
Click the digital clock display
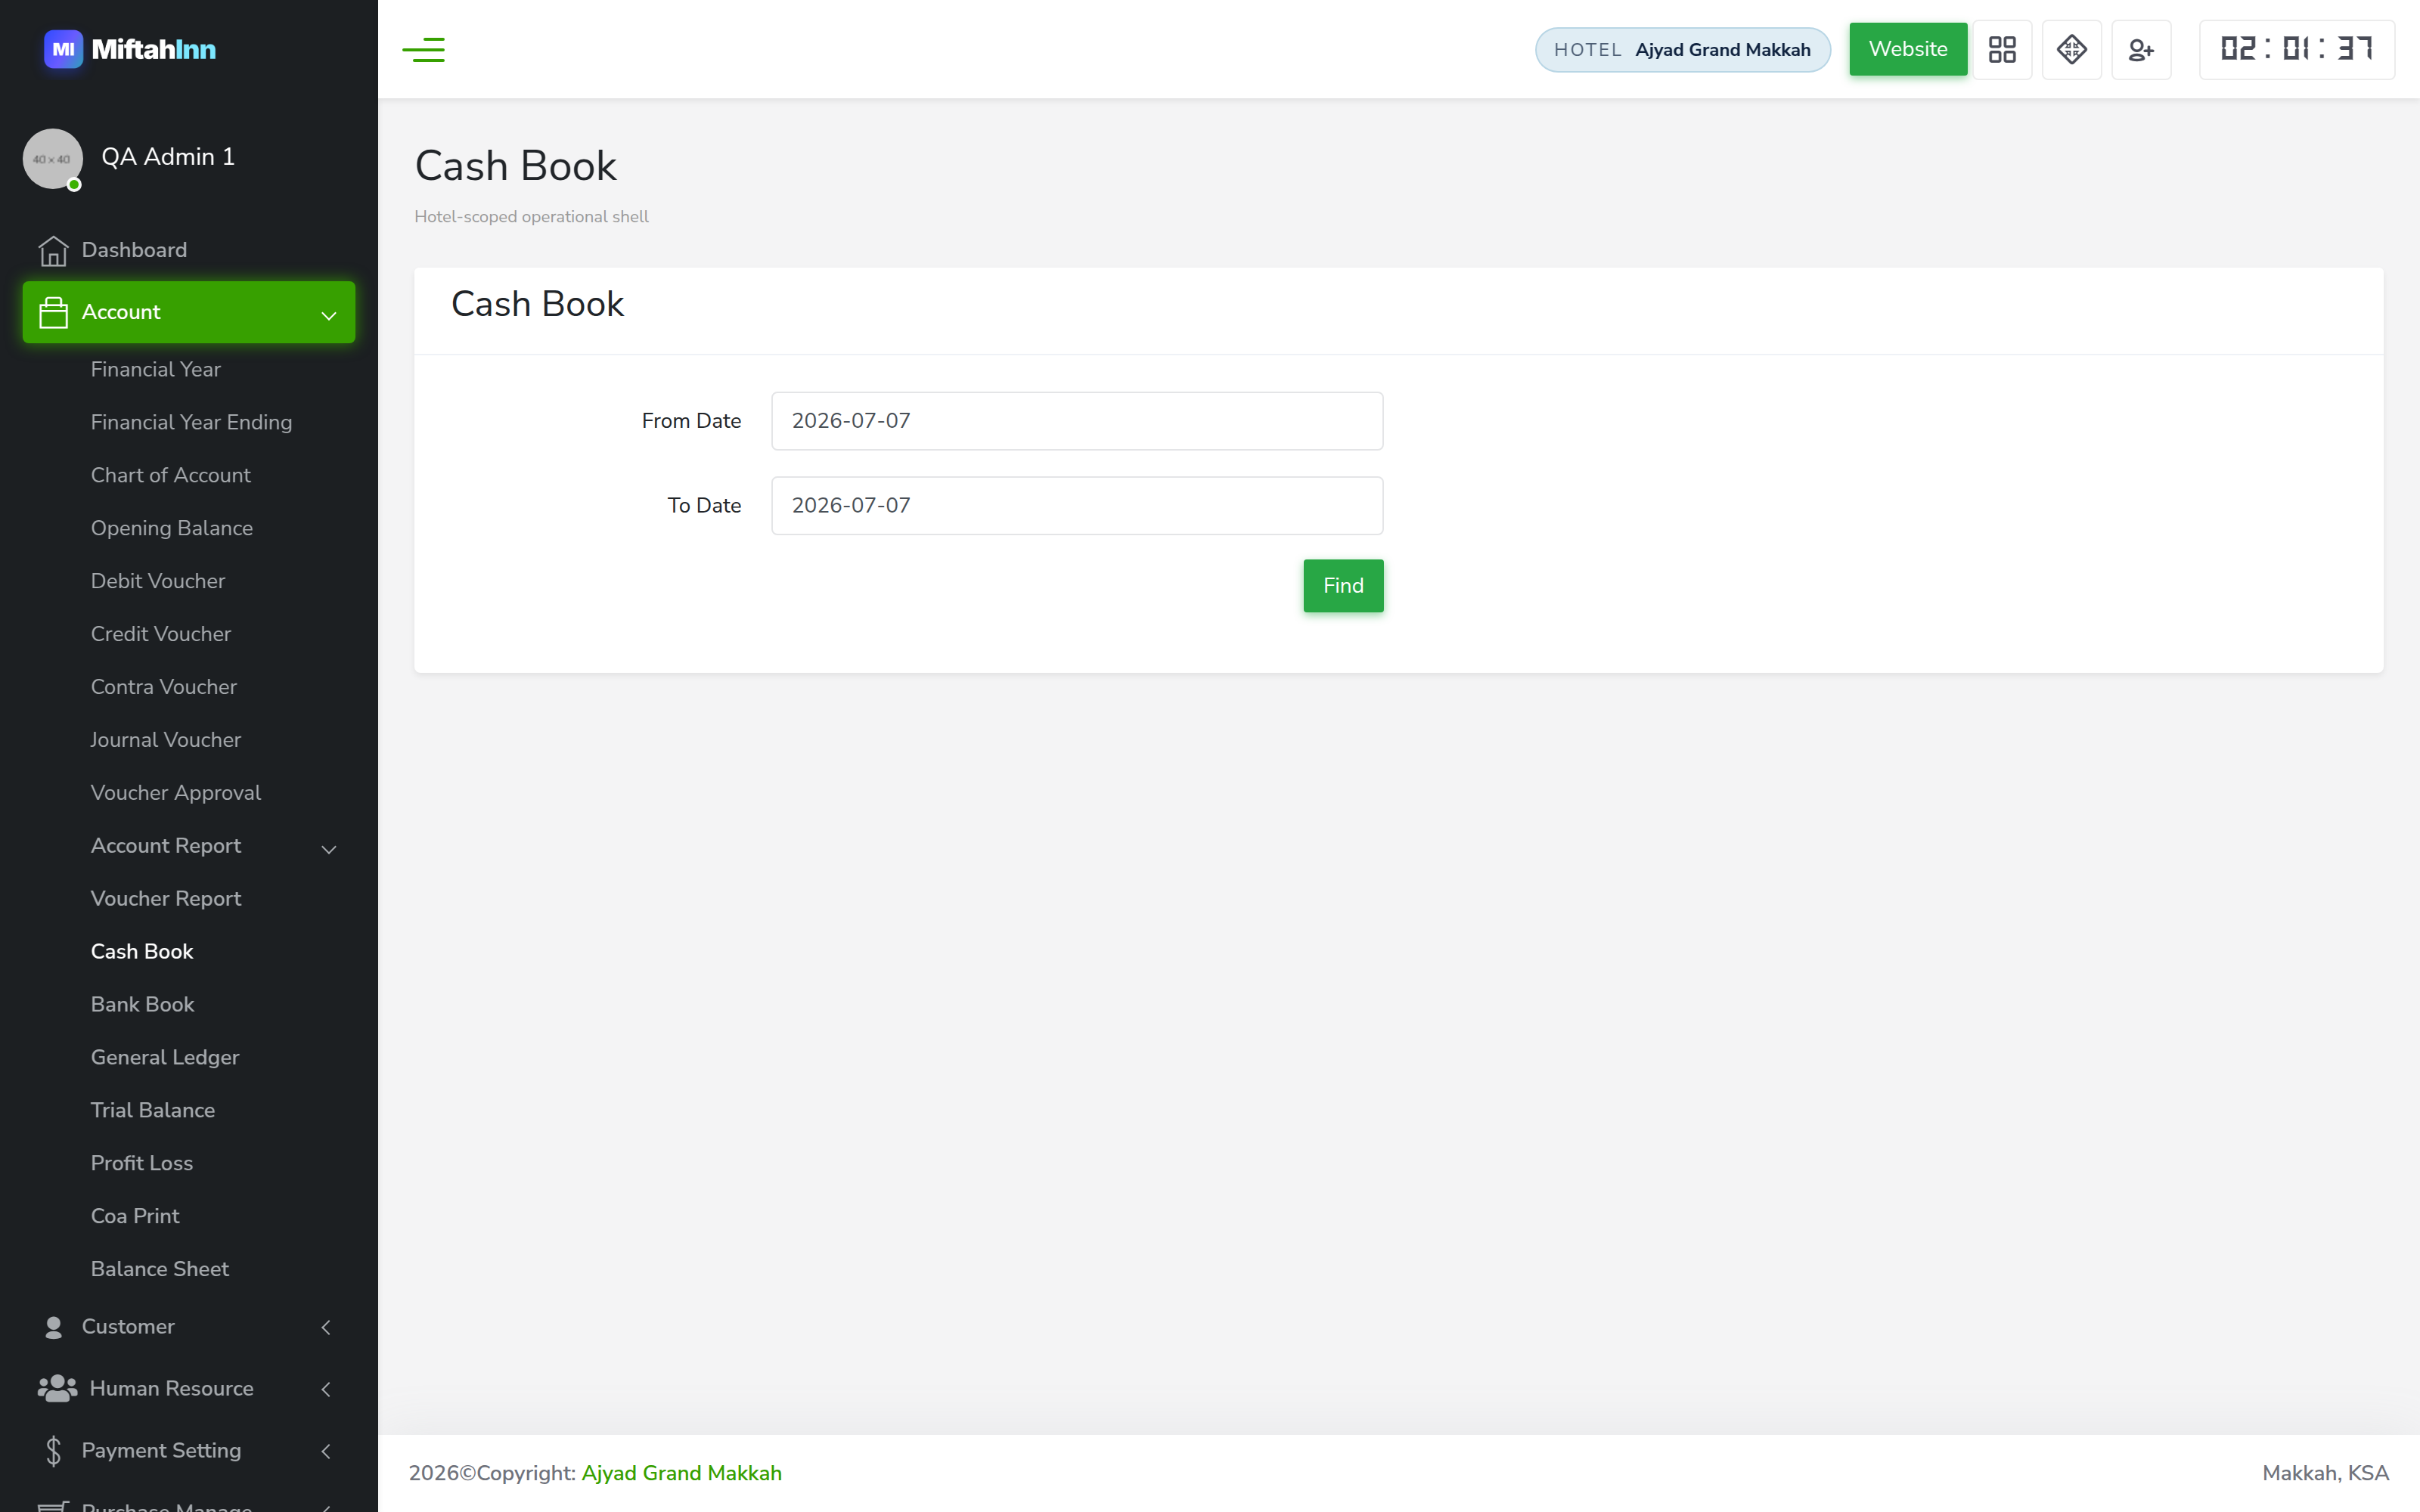tap(2296, 49)
